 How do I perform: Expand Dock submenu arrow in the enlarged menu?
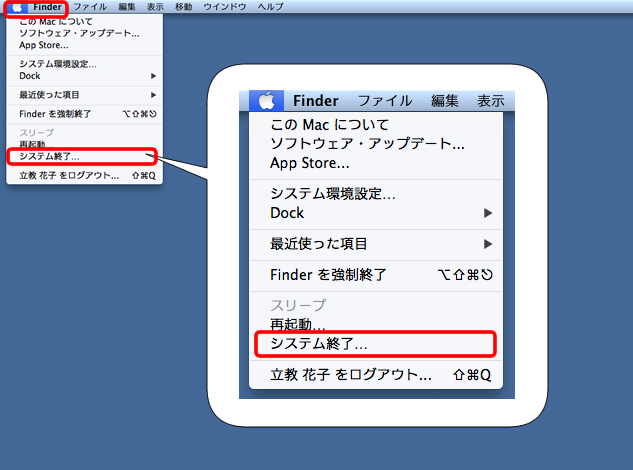(488, 213)
